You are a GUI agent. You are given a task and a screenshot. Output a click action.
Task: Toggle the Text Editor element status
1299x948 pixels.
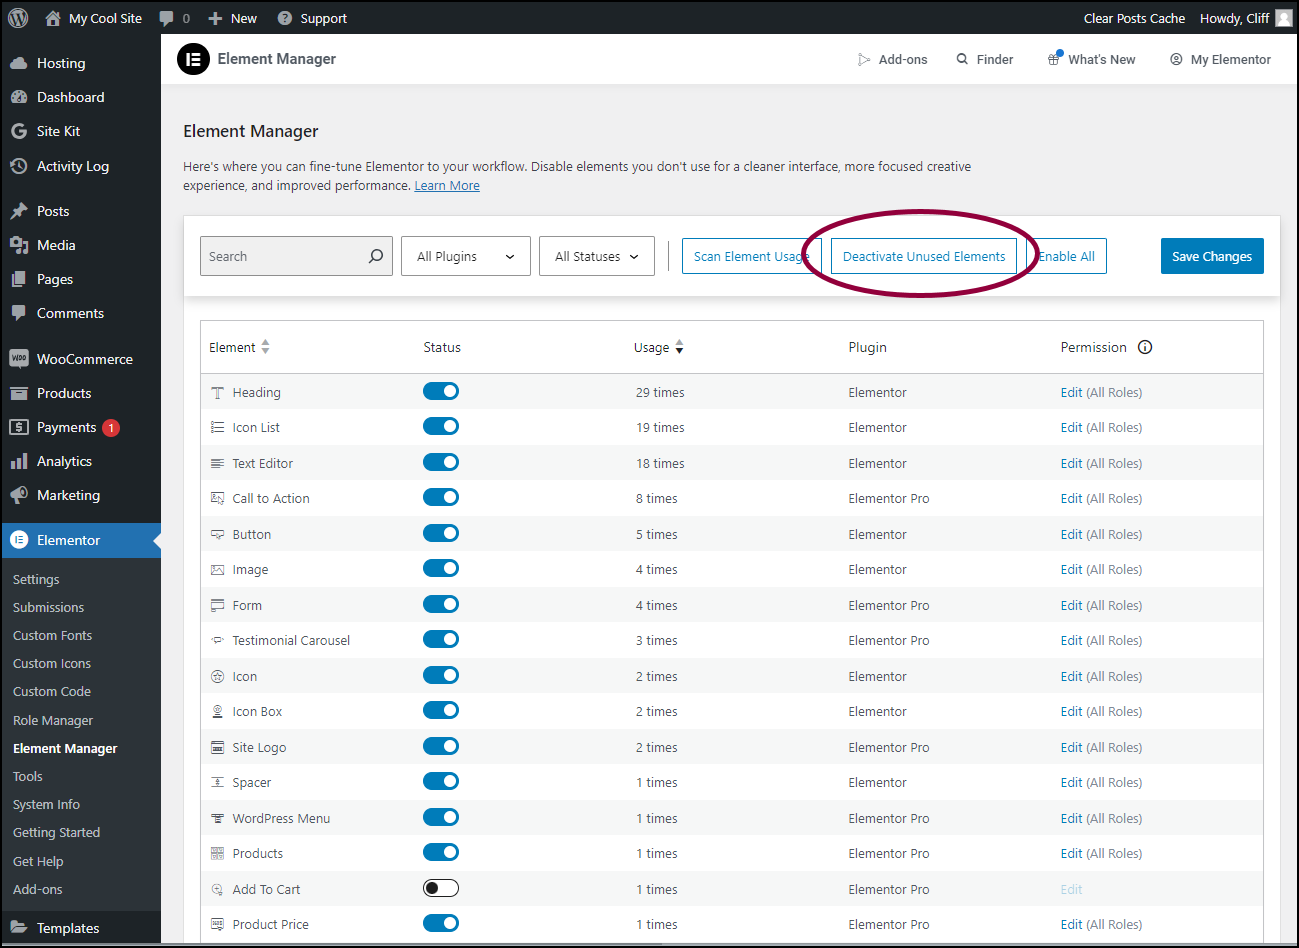tap(441, 462)
